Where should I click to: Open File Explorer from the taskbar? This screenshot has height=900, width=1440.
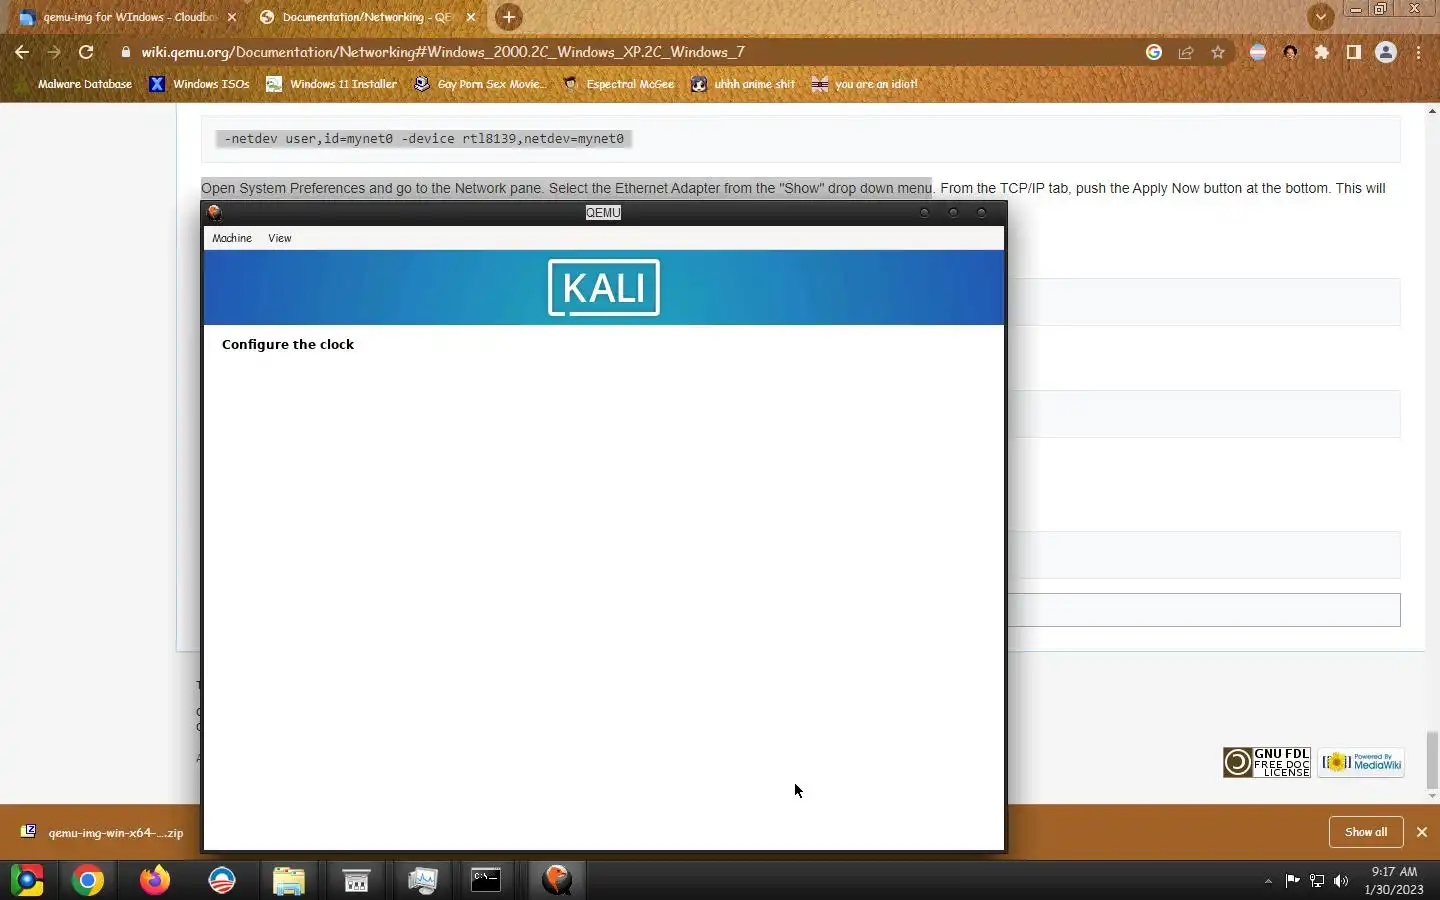point(288,880)
